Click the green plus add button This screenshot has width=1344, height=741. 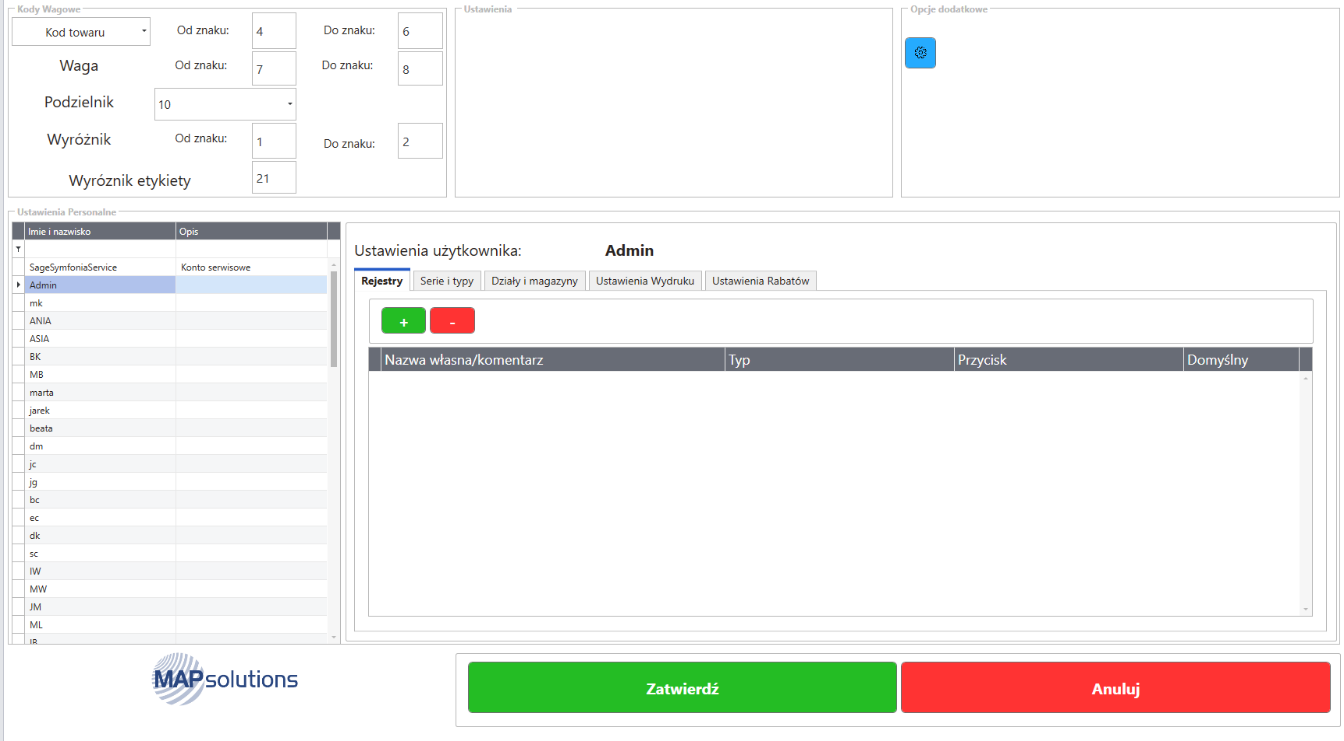coord(403,321)
